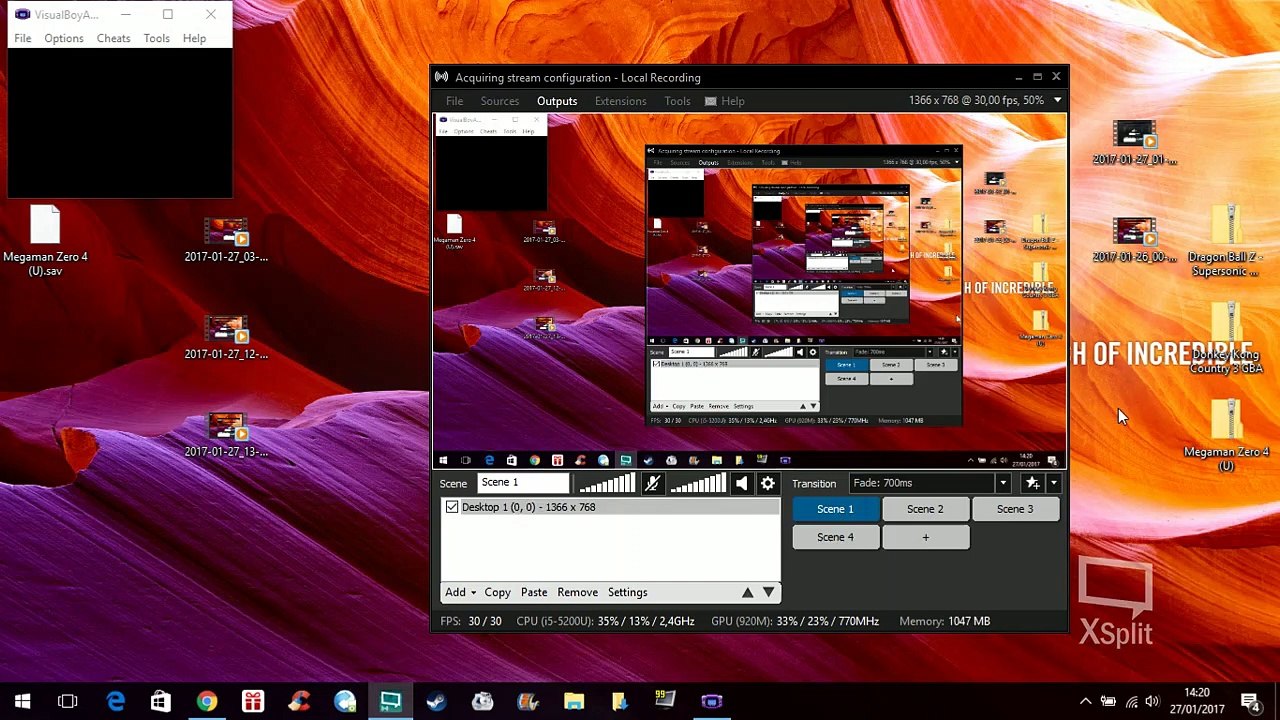Click the add stinger transition star icon
This screenshot has height=720, width=1280.
coord(1032,484)
